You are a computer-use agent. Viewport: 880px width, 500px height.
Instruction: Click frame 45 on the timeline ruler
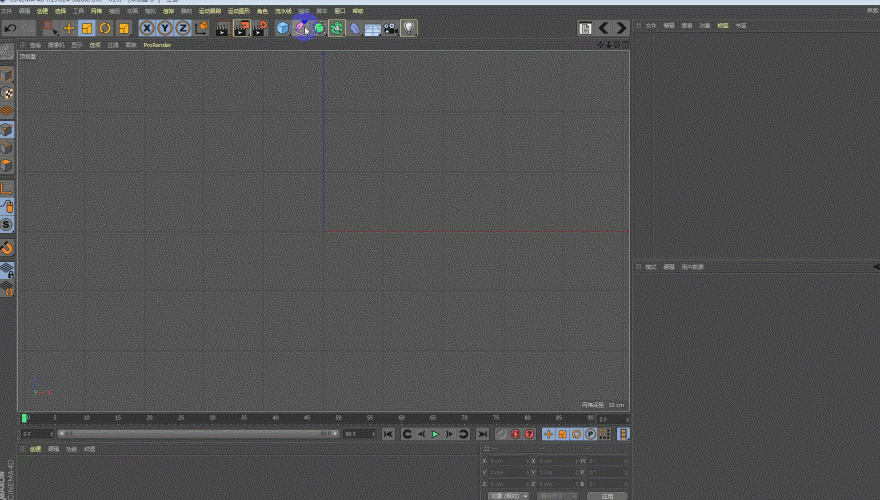(306, 418)
